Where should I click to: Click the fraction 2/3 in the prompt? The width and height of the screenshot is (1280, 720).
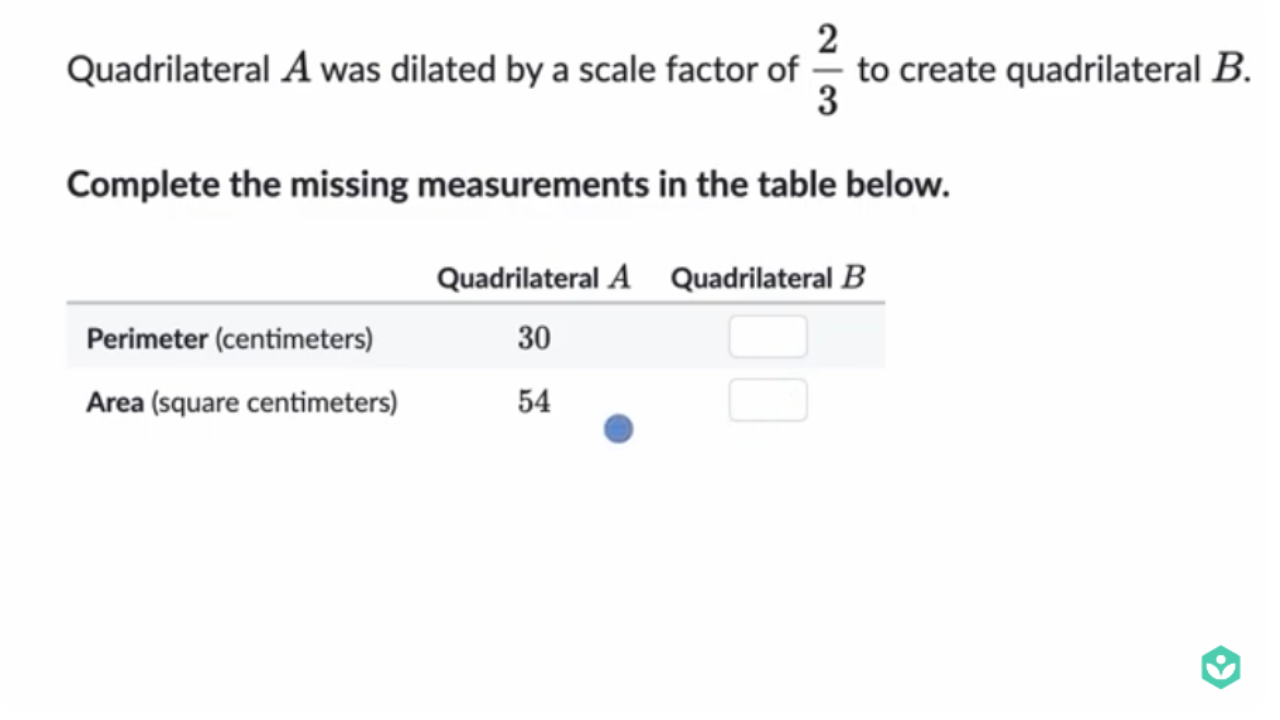coord(826,70)
